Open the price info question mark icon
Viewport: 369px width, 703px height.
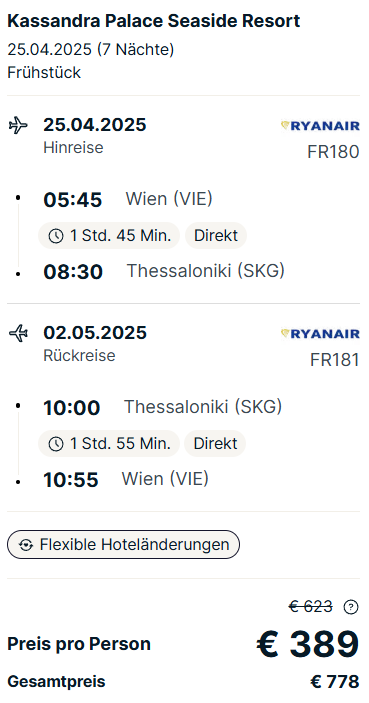point(351,607)
